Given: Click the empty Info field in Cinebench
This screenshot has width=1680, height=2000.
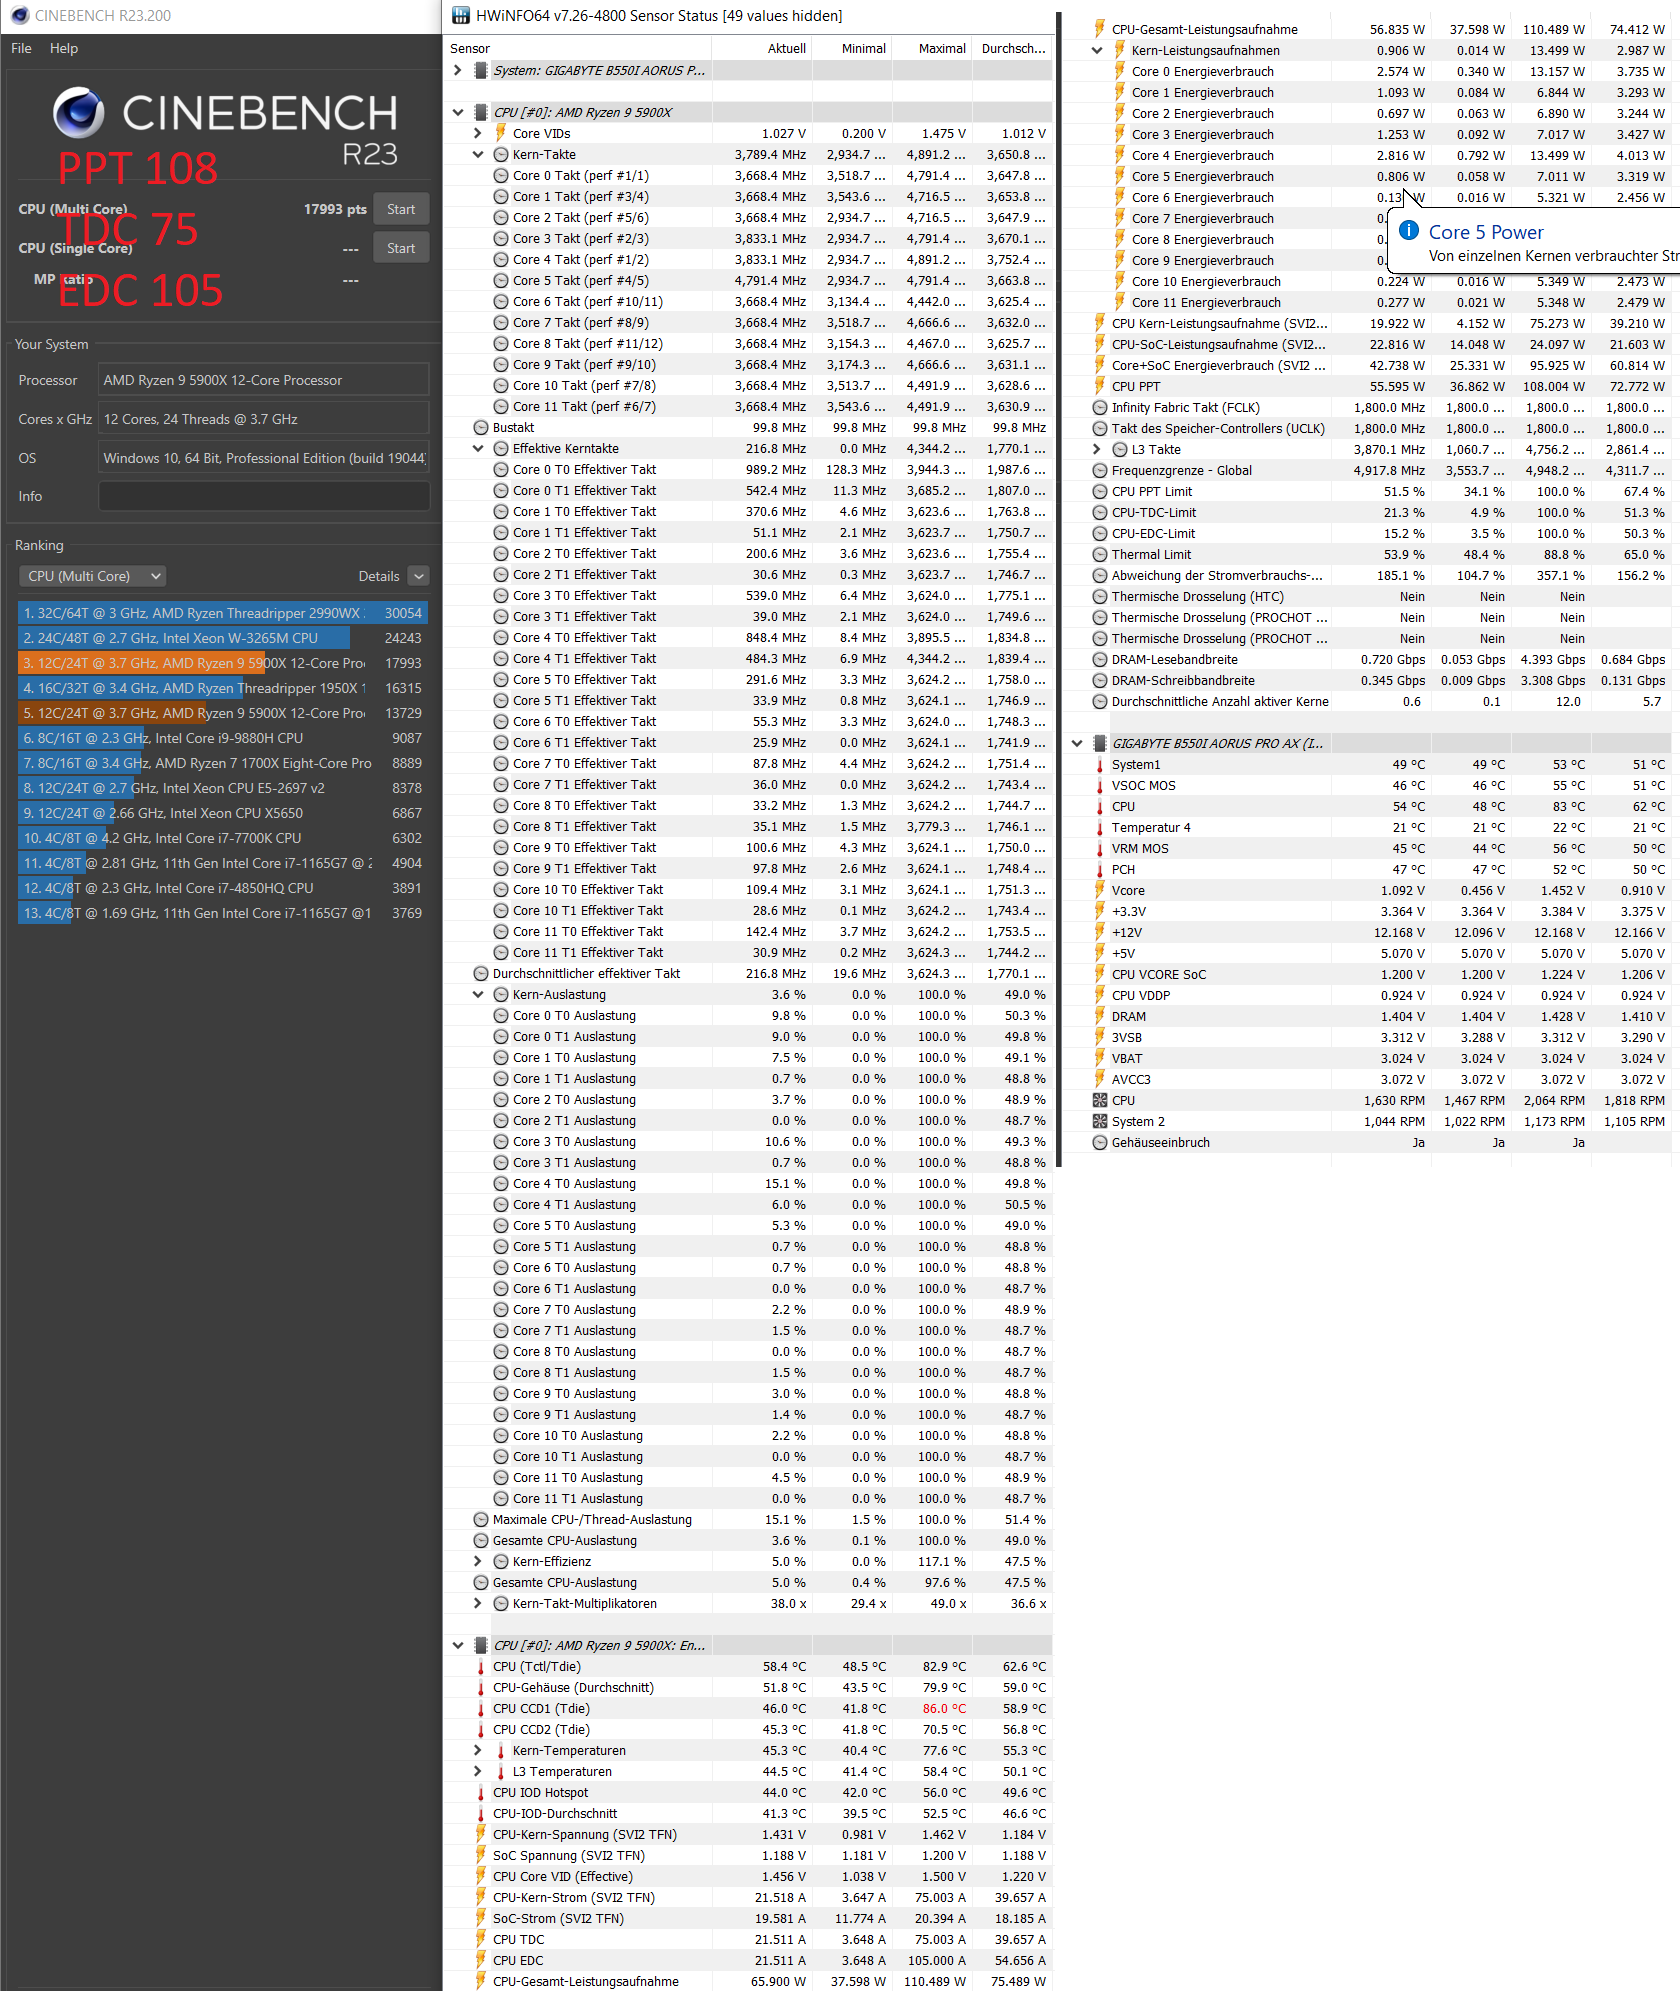Looking at the screenshot, I should point(264,496).
